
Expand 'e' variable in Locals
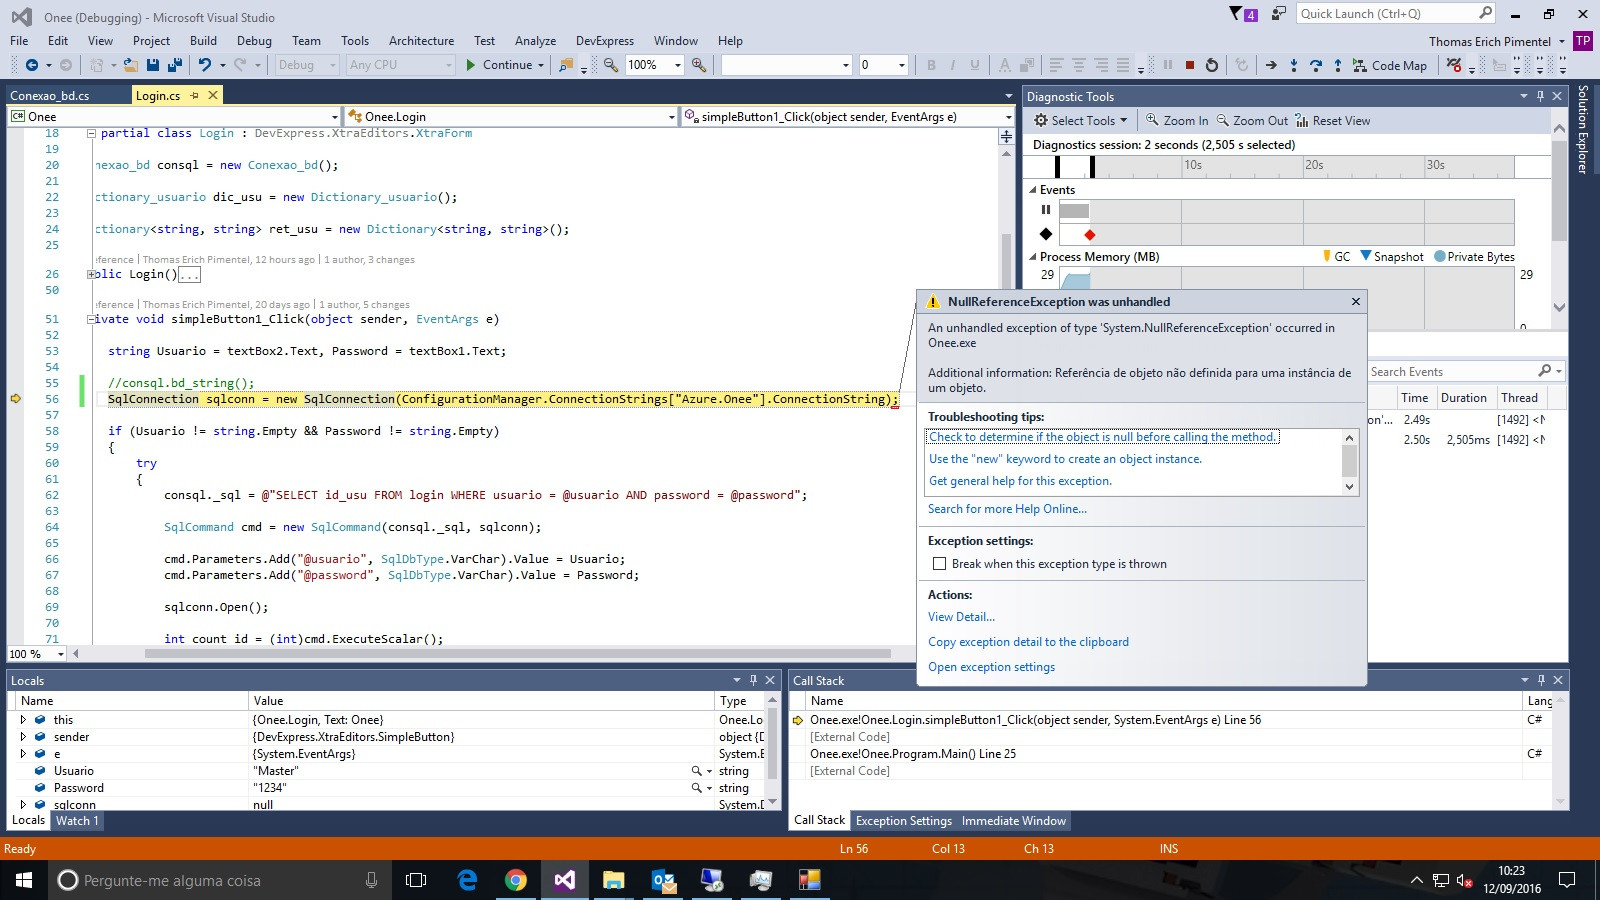click(22, 754)
